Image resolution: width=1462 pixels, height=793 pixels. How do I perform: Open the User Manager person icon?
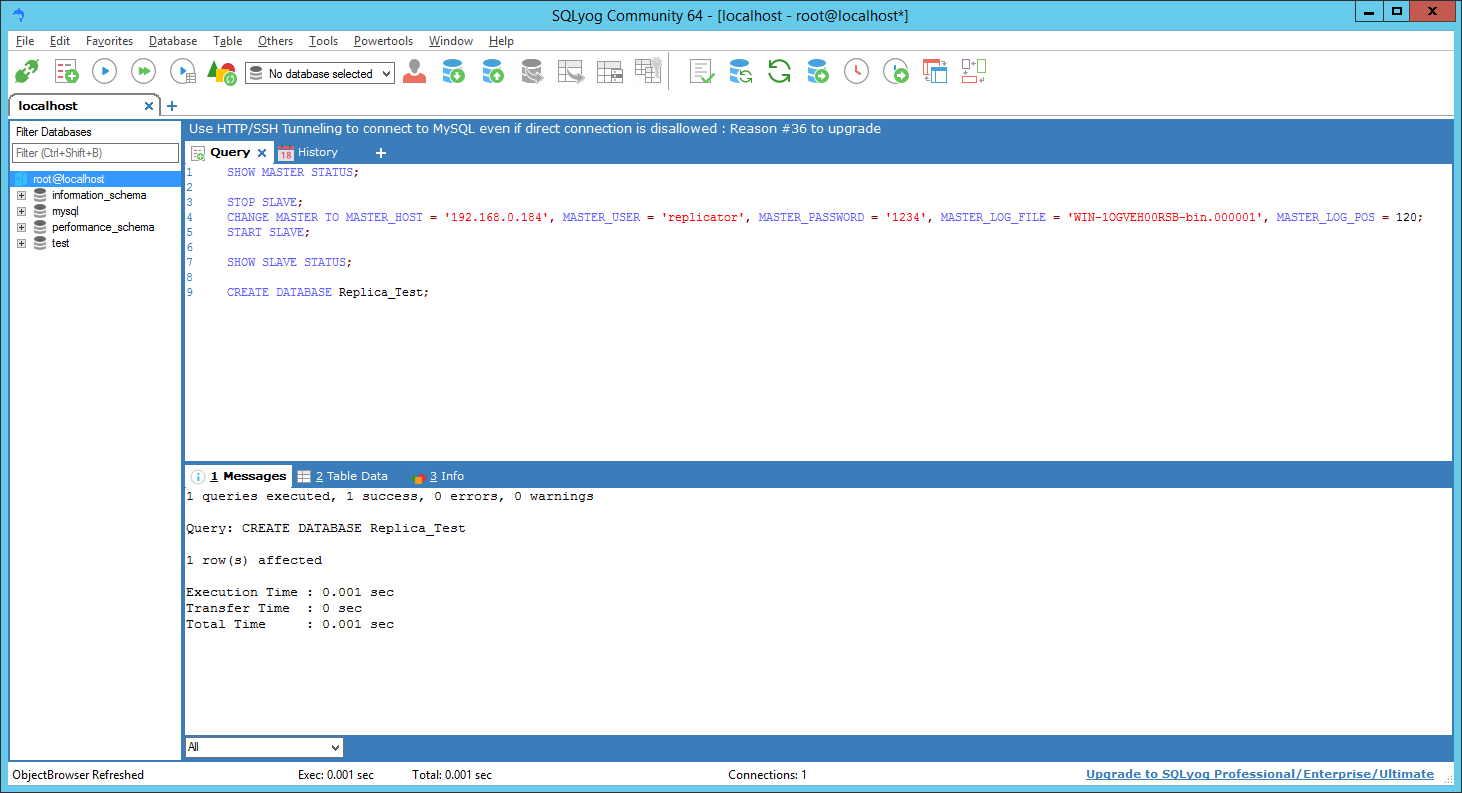[414, 72]
